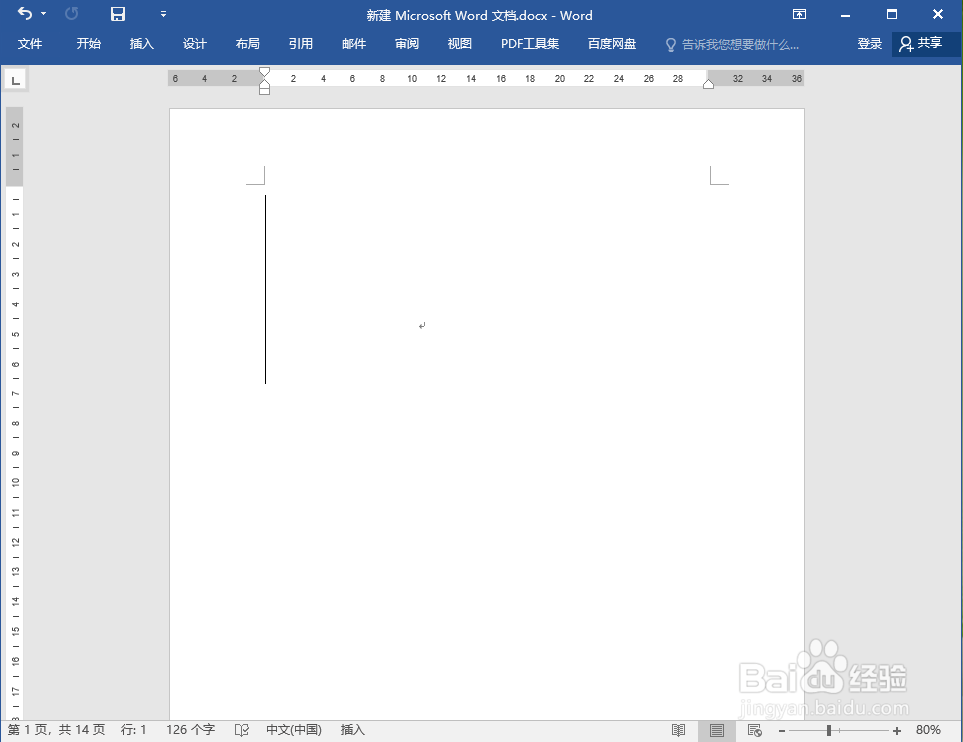The image size is (963, 742).
Task: Click the tab stop selector box
Action: point(15,79)
